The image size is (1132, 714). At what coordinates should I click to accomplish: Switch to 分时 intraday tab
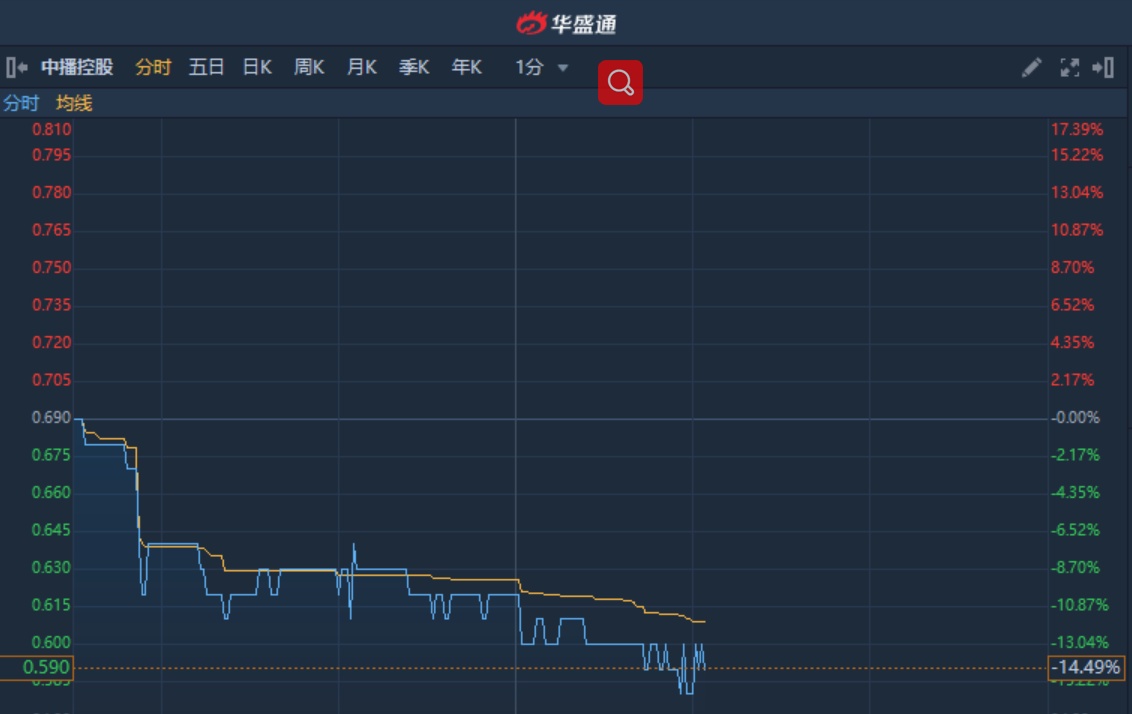pos(153,68)
